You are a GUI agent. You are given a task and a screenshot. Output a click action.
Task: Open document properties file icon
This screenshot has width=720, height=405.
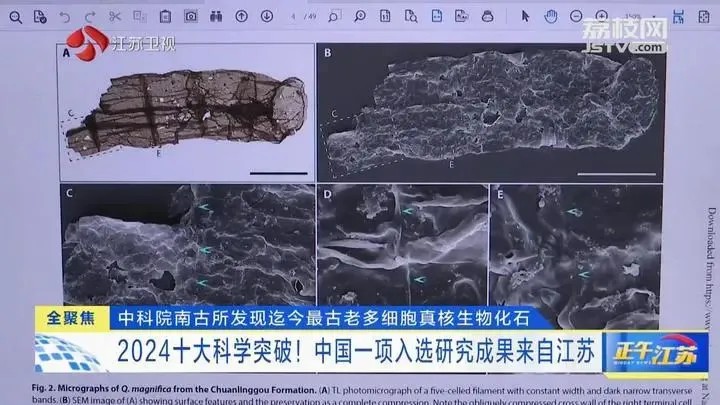39,16
